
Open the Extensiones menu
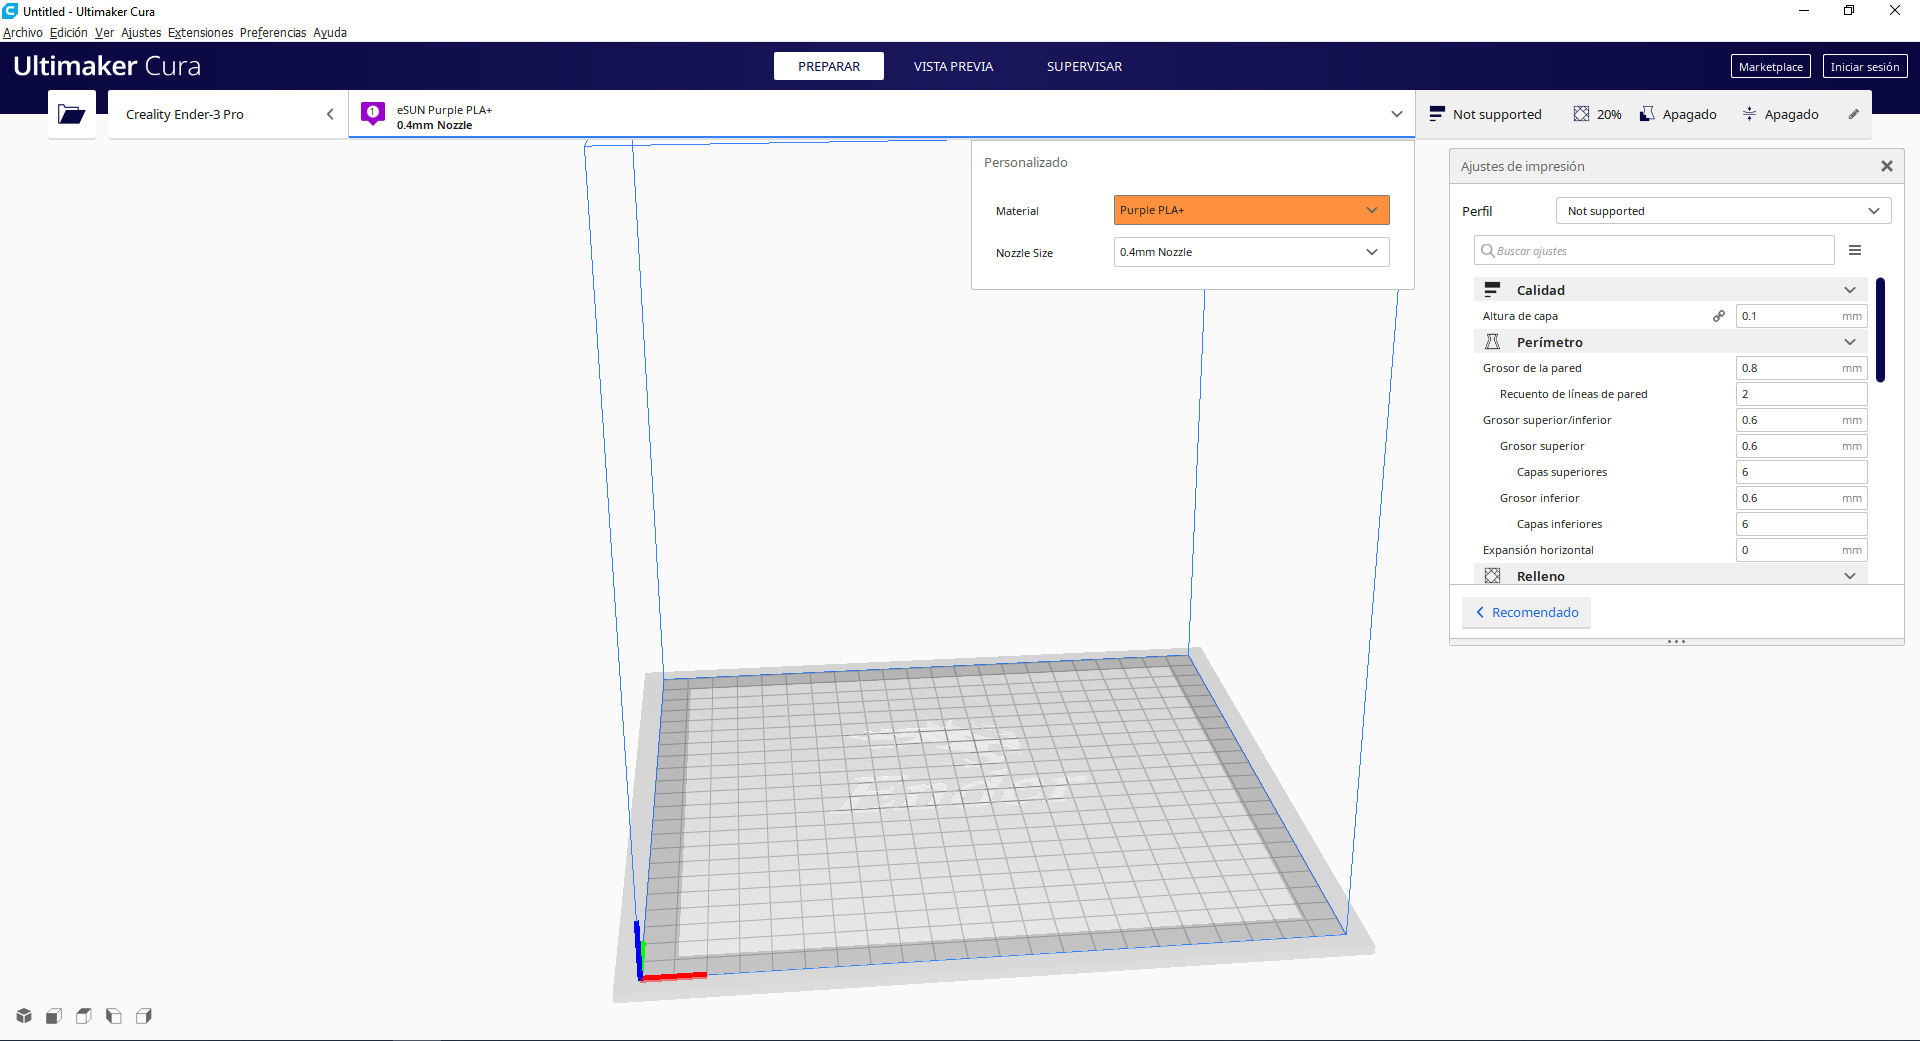(x=200, y=32)
